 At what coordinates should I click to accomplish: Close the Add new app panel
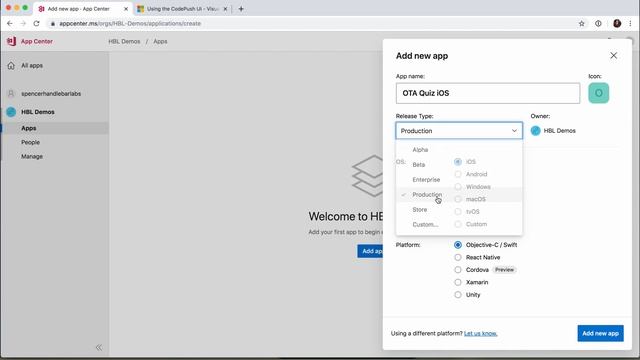[x=613, y=56]
